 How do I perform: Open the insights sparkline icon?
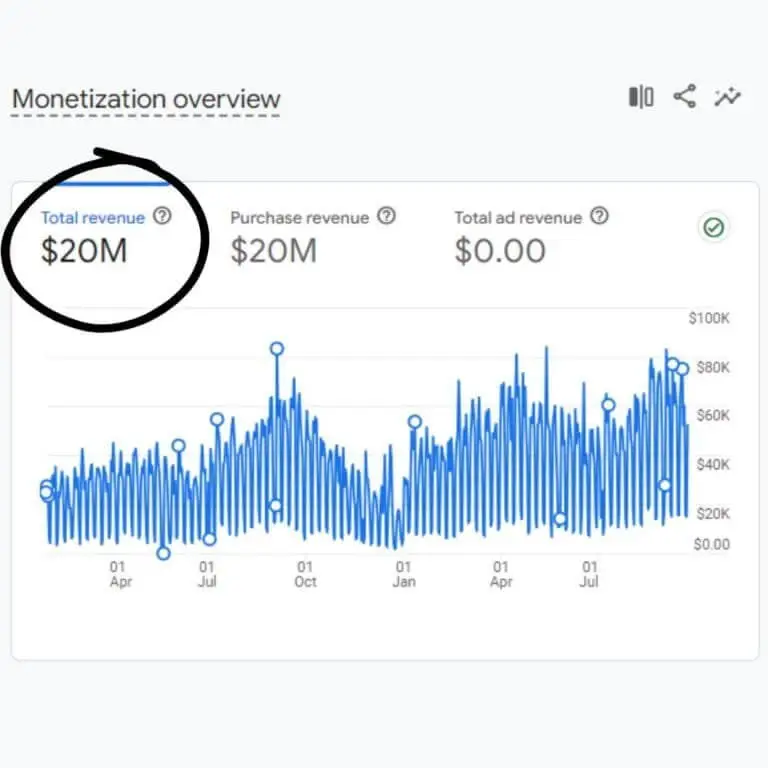pyautogui.click(x=727, y=97)
